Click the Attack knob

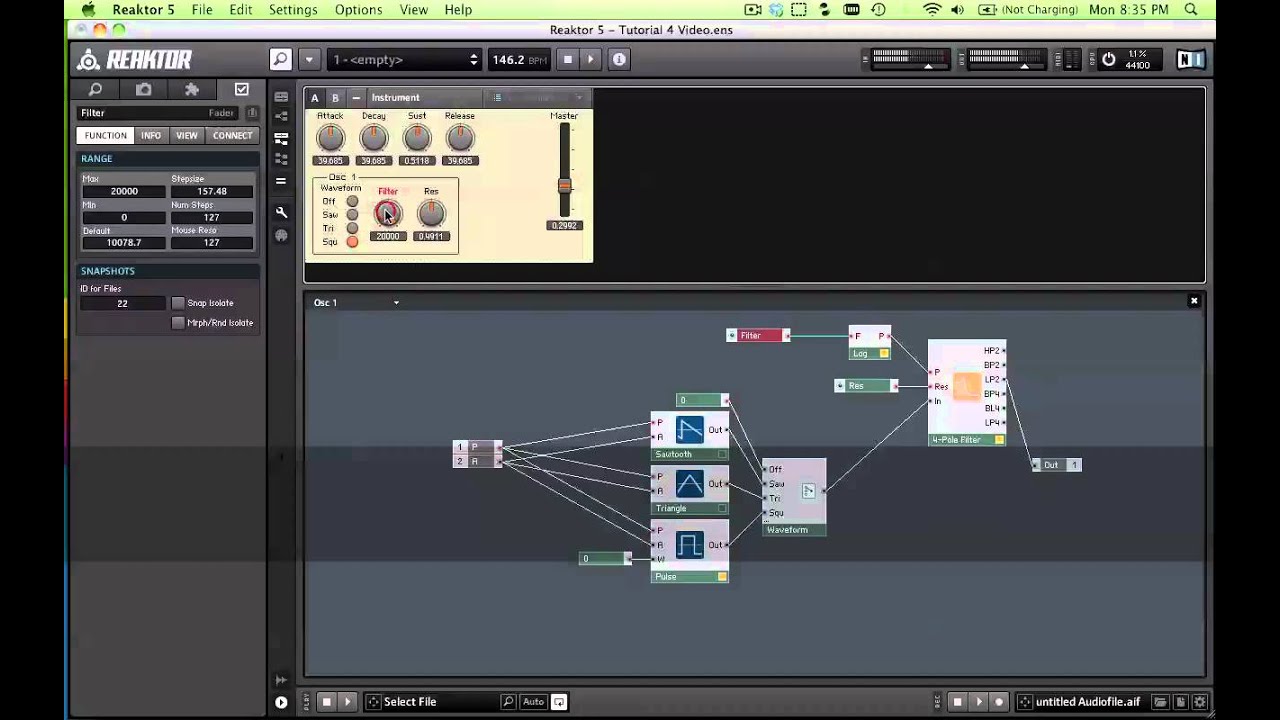(330, 138)
